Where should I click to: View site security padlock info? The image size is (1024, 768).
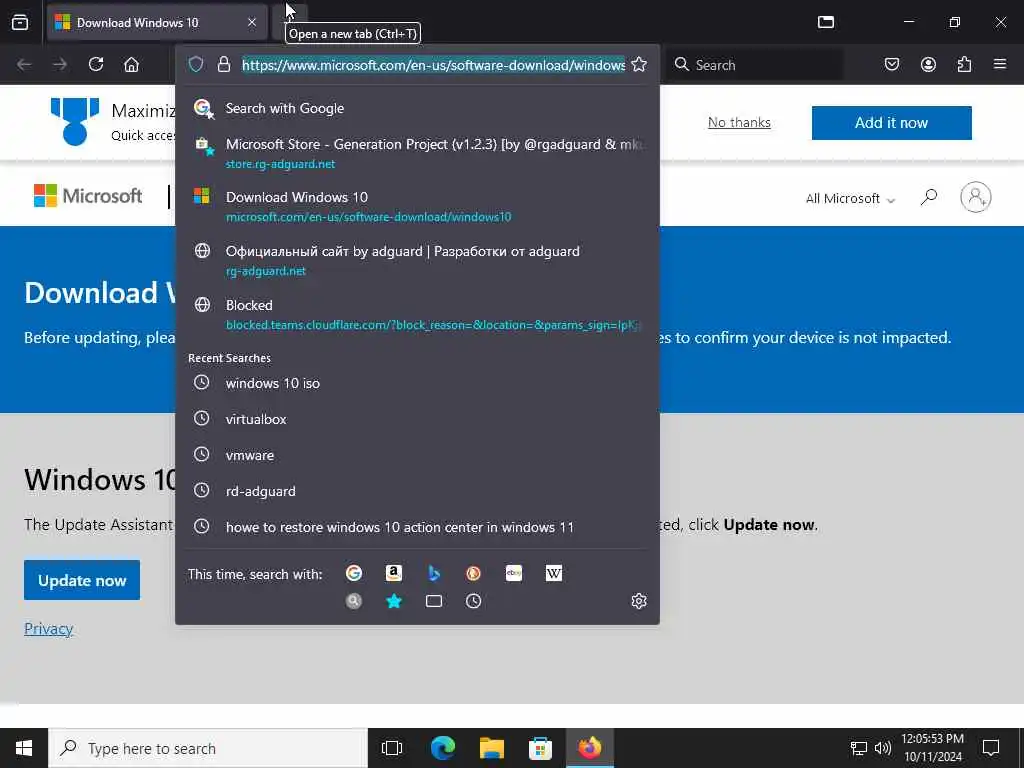(x=224, y=65)
